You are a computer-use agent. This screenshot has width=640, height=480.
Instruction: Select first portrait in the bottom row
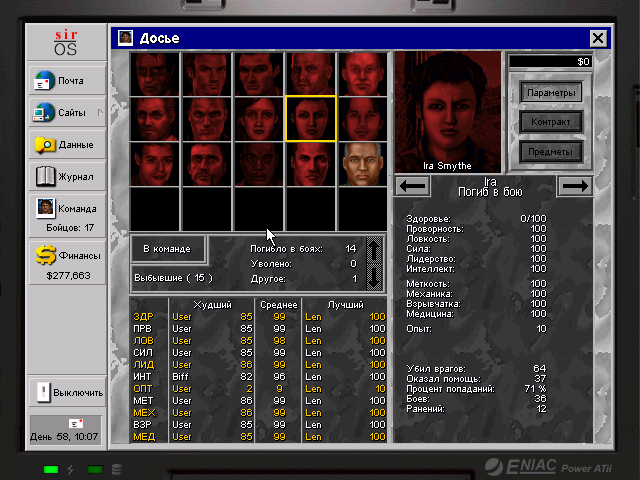tap(155, 164)
